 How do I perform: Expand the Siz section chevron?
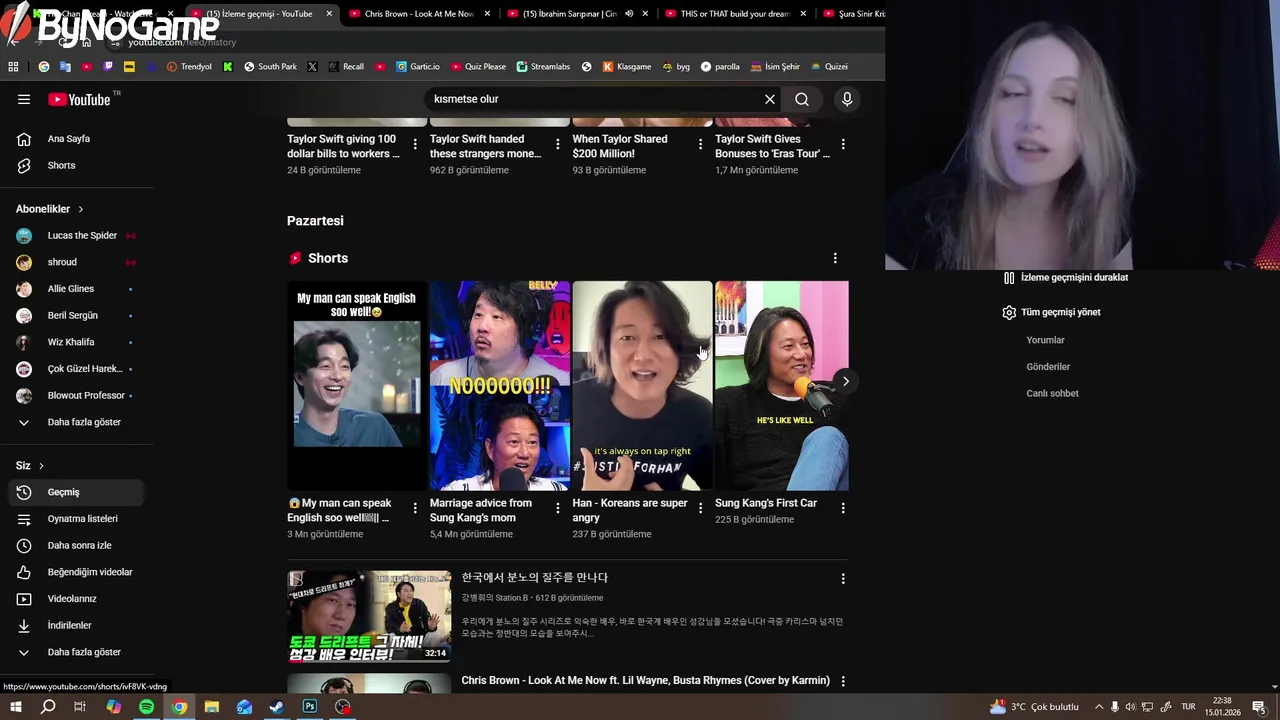[41, 466]
